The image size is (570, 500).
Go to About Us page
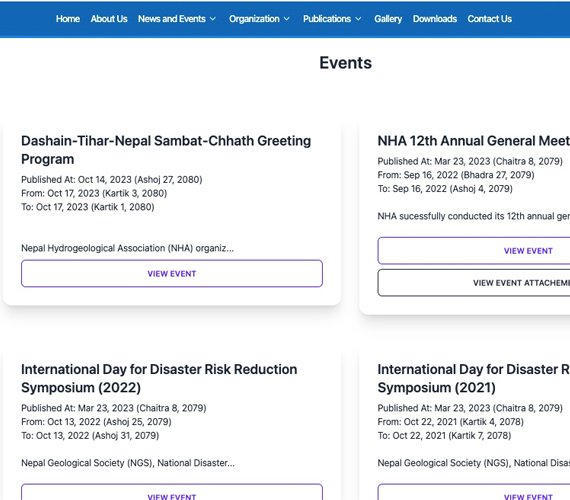click(109, 19)
